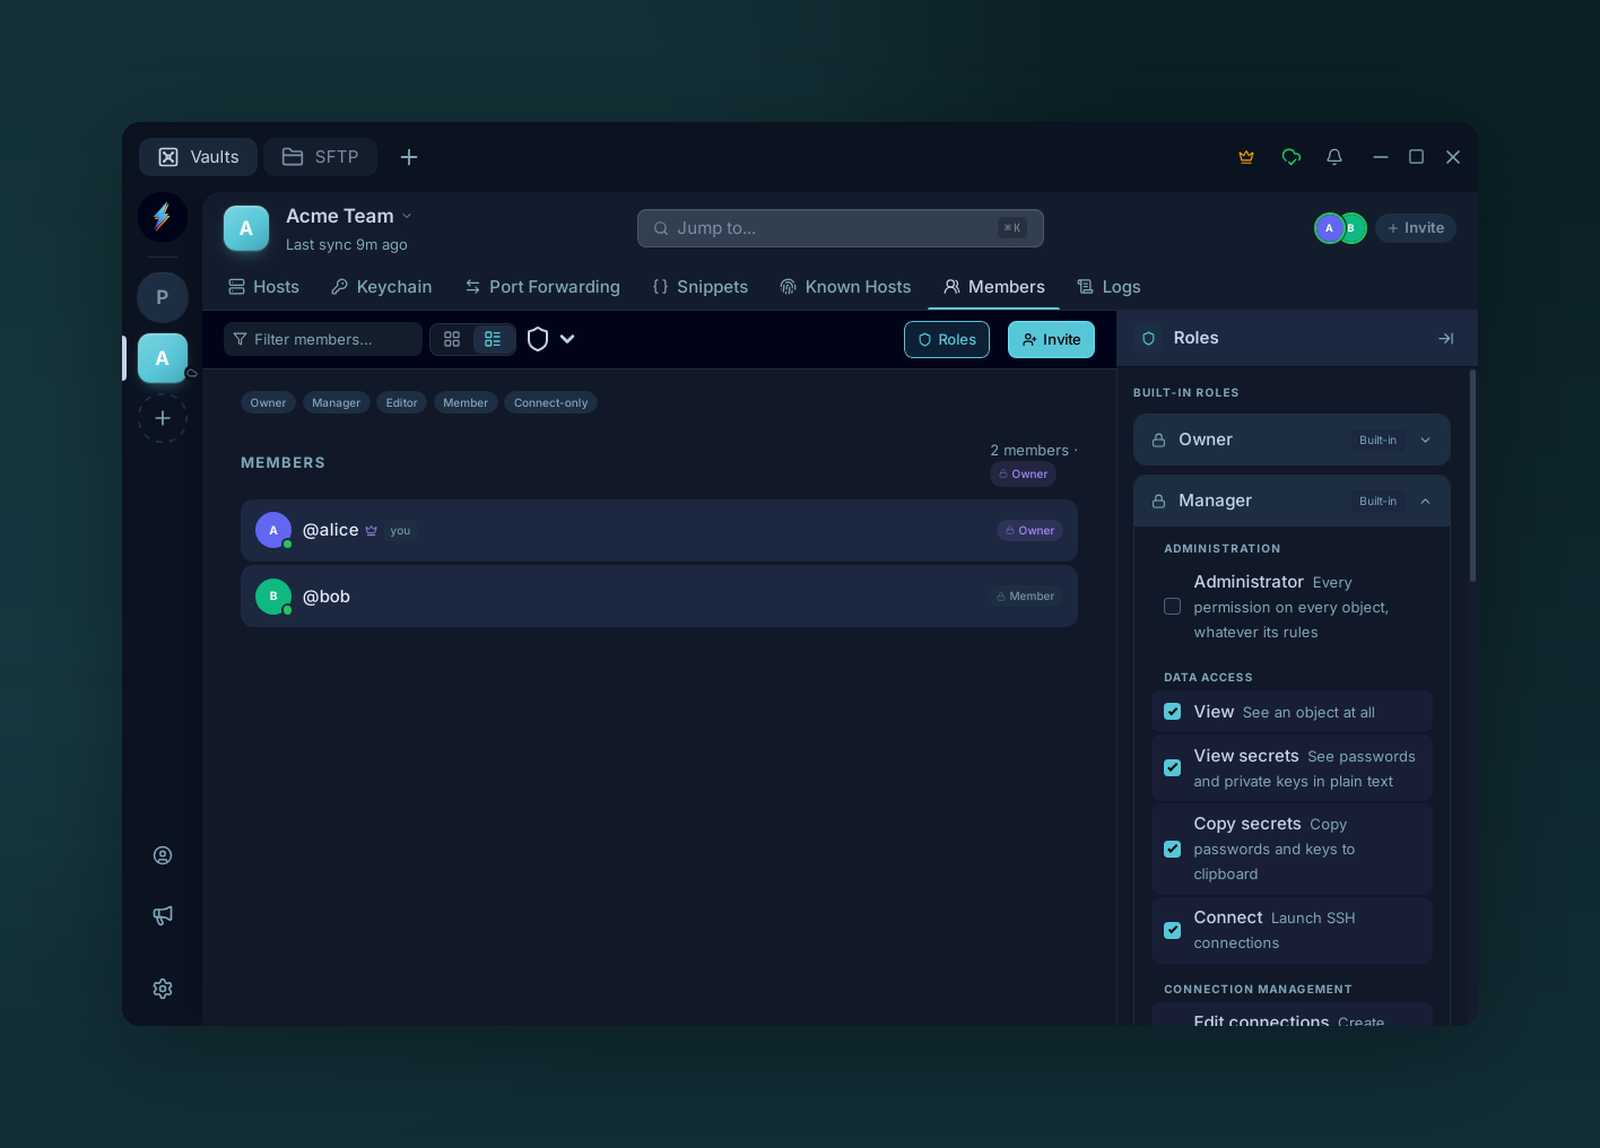Uncheck the Copy secrets permission
This screenshot has width=1600, height=1148.
point(1172,849)
